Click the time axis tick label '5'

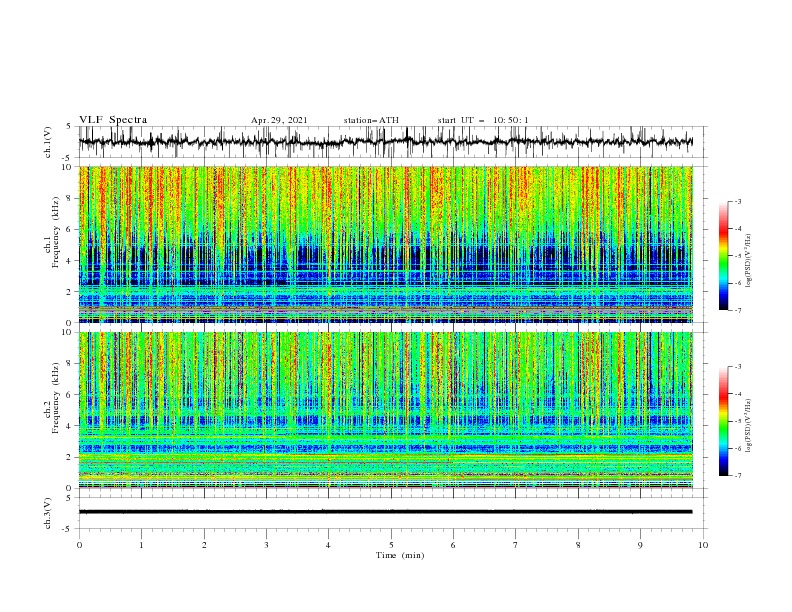coord(391,545)
